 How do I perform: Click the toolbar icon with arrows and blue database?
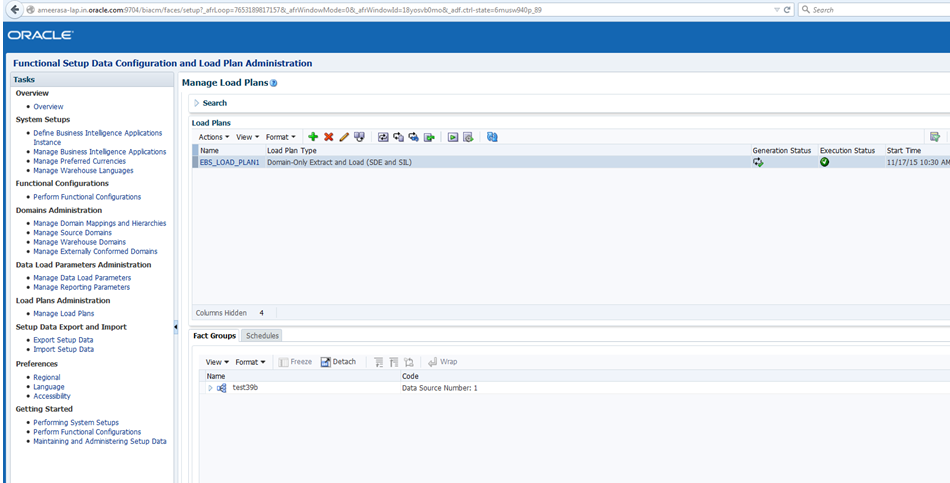414,137
